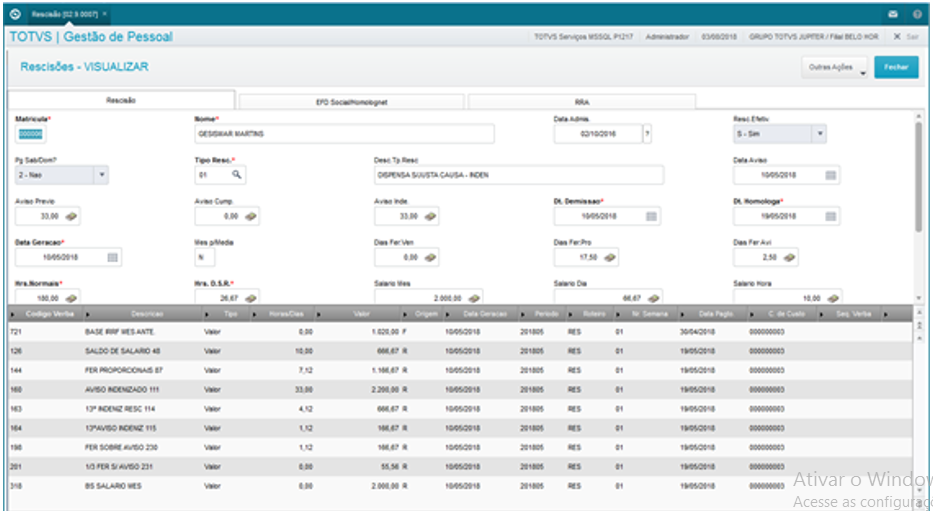The image size is (933, 511).
Task: Click the form area vertical scrollbar
Action: pyautogui.click(x=919, y=176)
